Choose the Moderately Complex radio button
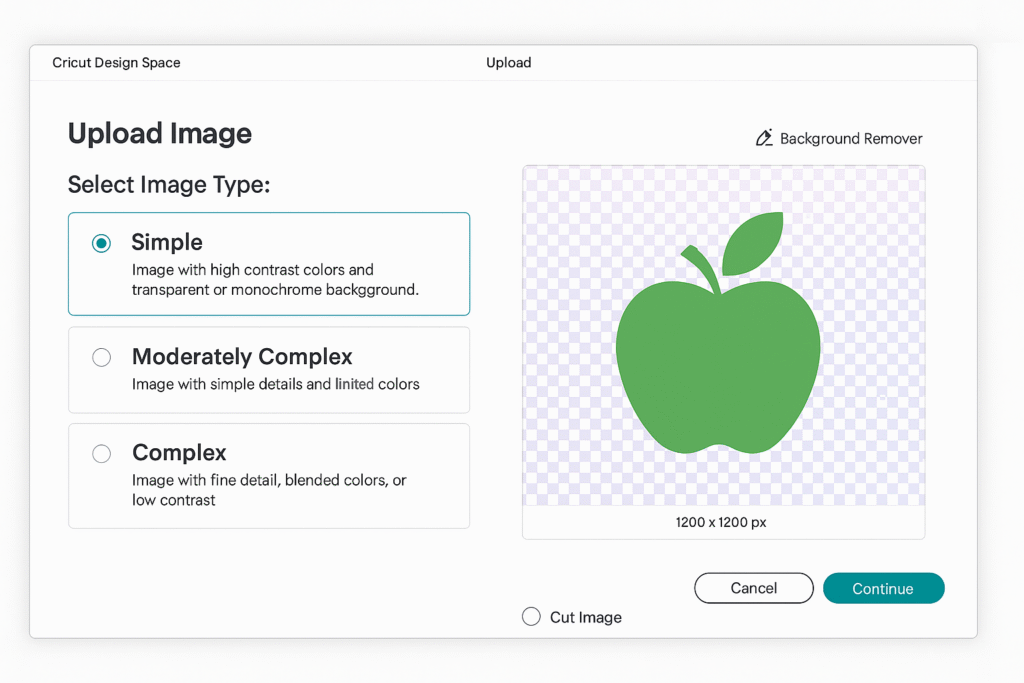The height and width of the screenshot is (683, 1024). coord(101,357)
